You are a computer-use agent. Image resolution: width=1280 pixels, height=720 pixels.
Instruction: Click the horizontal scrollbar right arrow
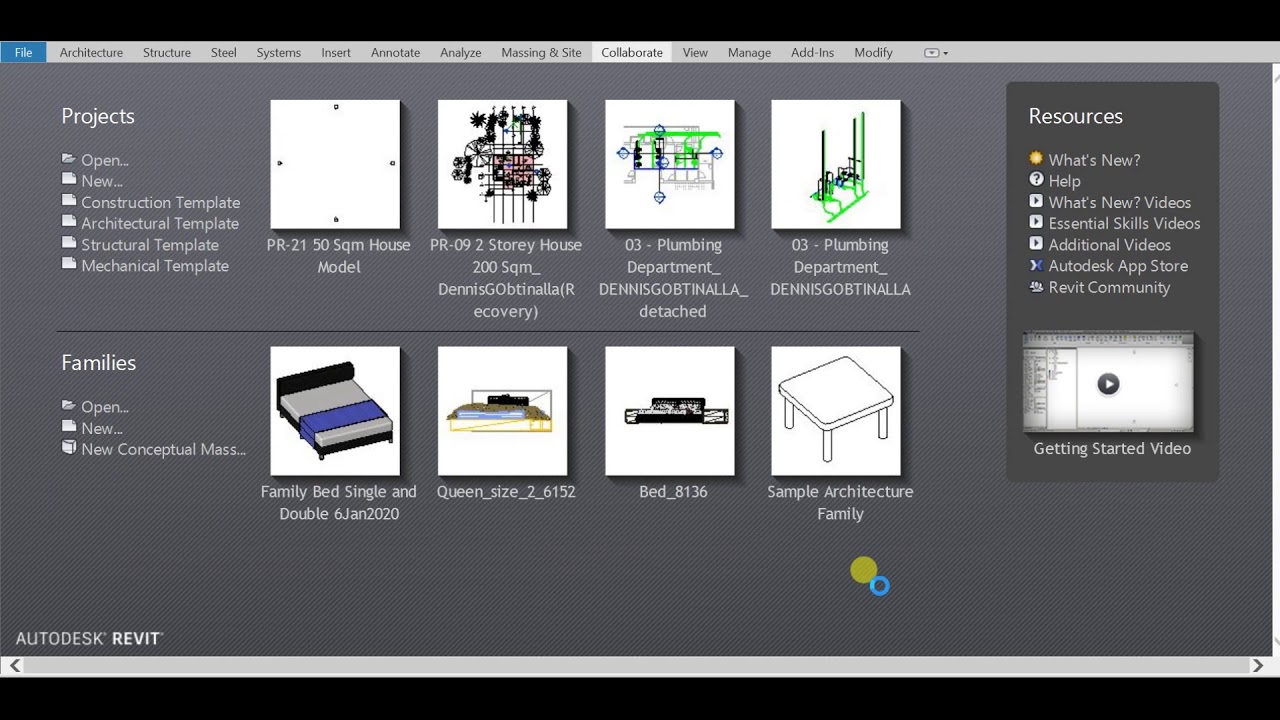point(1257,665)
